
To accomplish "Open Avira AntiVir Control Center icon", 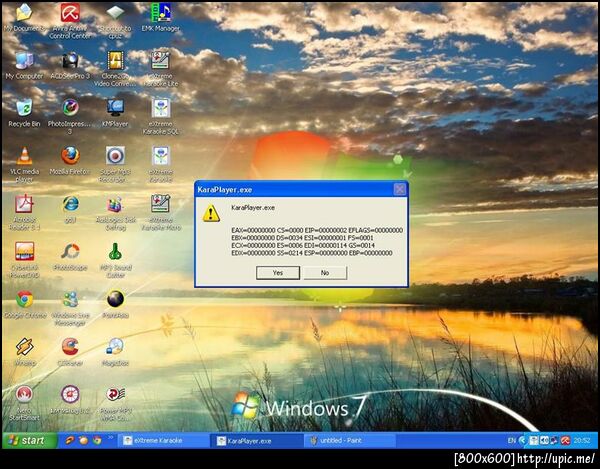I will click(x=70, y=21).
